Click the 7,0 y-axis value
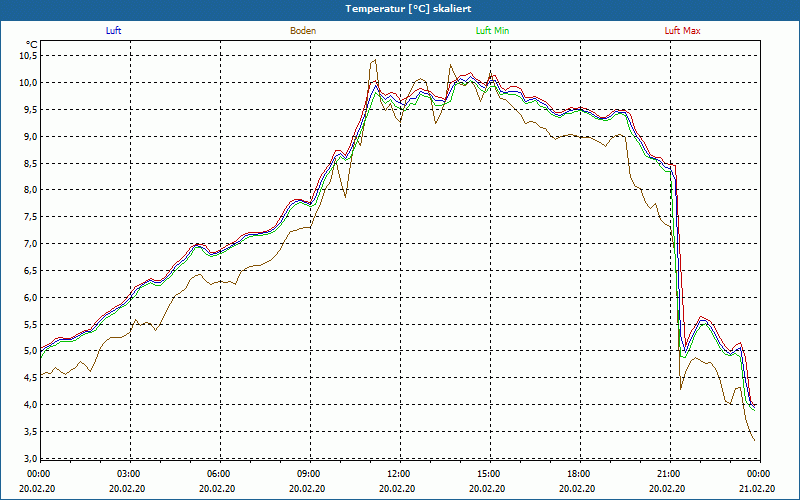Image resolution: width=800 pixels, height=500 pixels. tap(30, 243)
